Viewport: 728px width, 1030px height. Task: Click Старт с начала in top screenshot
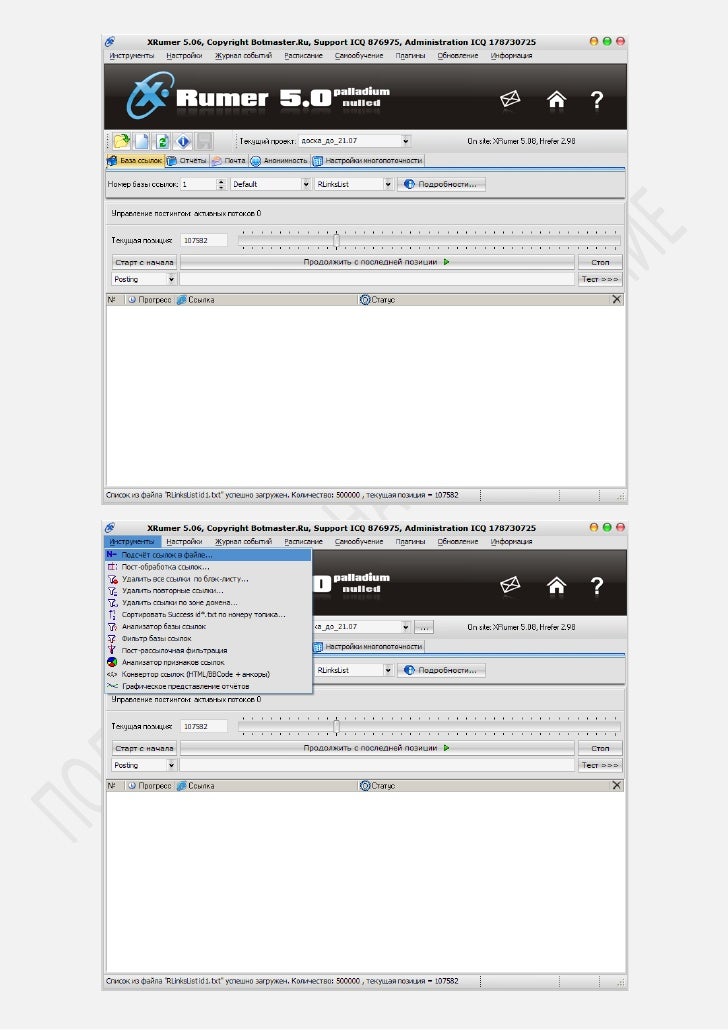coord(144,262)
